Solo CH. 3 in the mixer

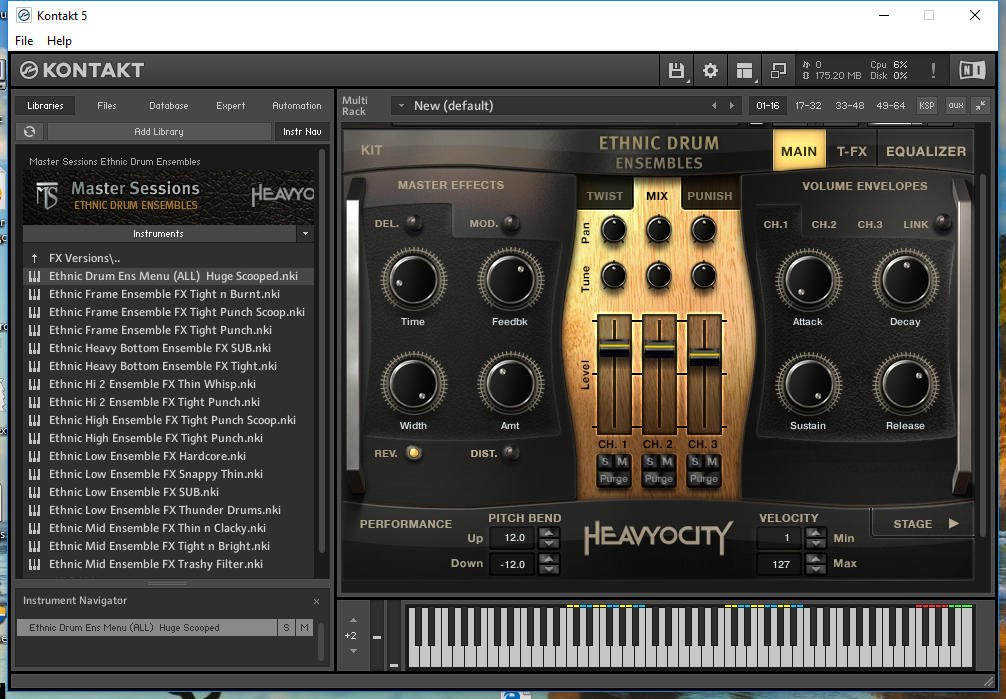click(695, 462)
